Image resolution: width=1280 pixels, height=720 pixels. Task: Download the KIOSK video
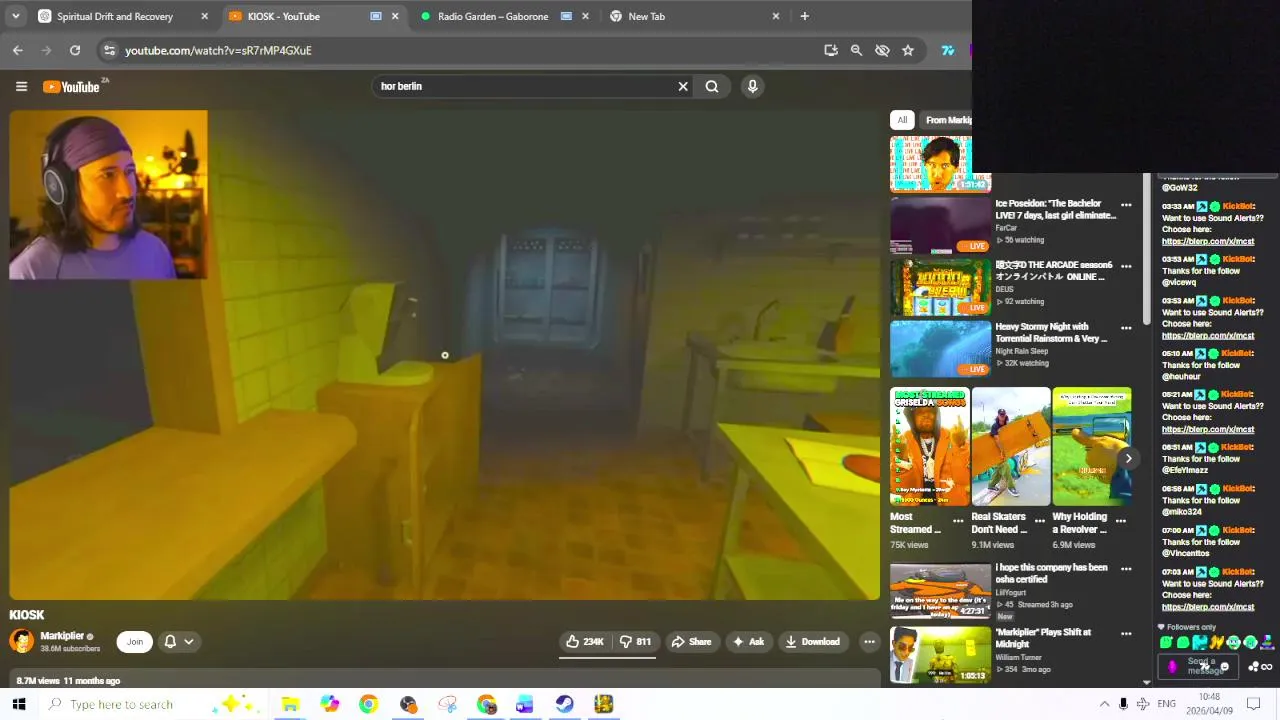812,642
